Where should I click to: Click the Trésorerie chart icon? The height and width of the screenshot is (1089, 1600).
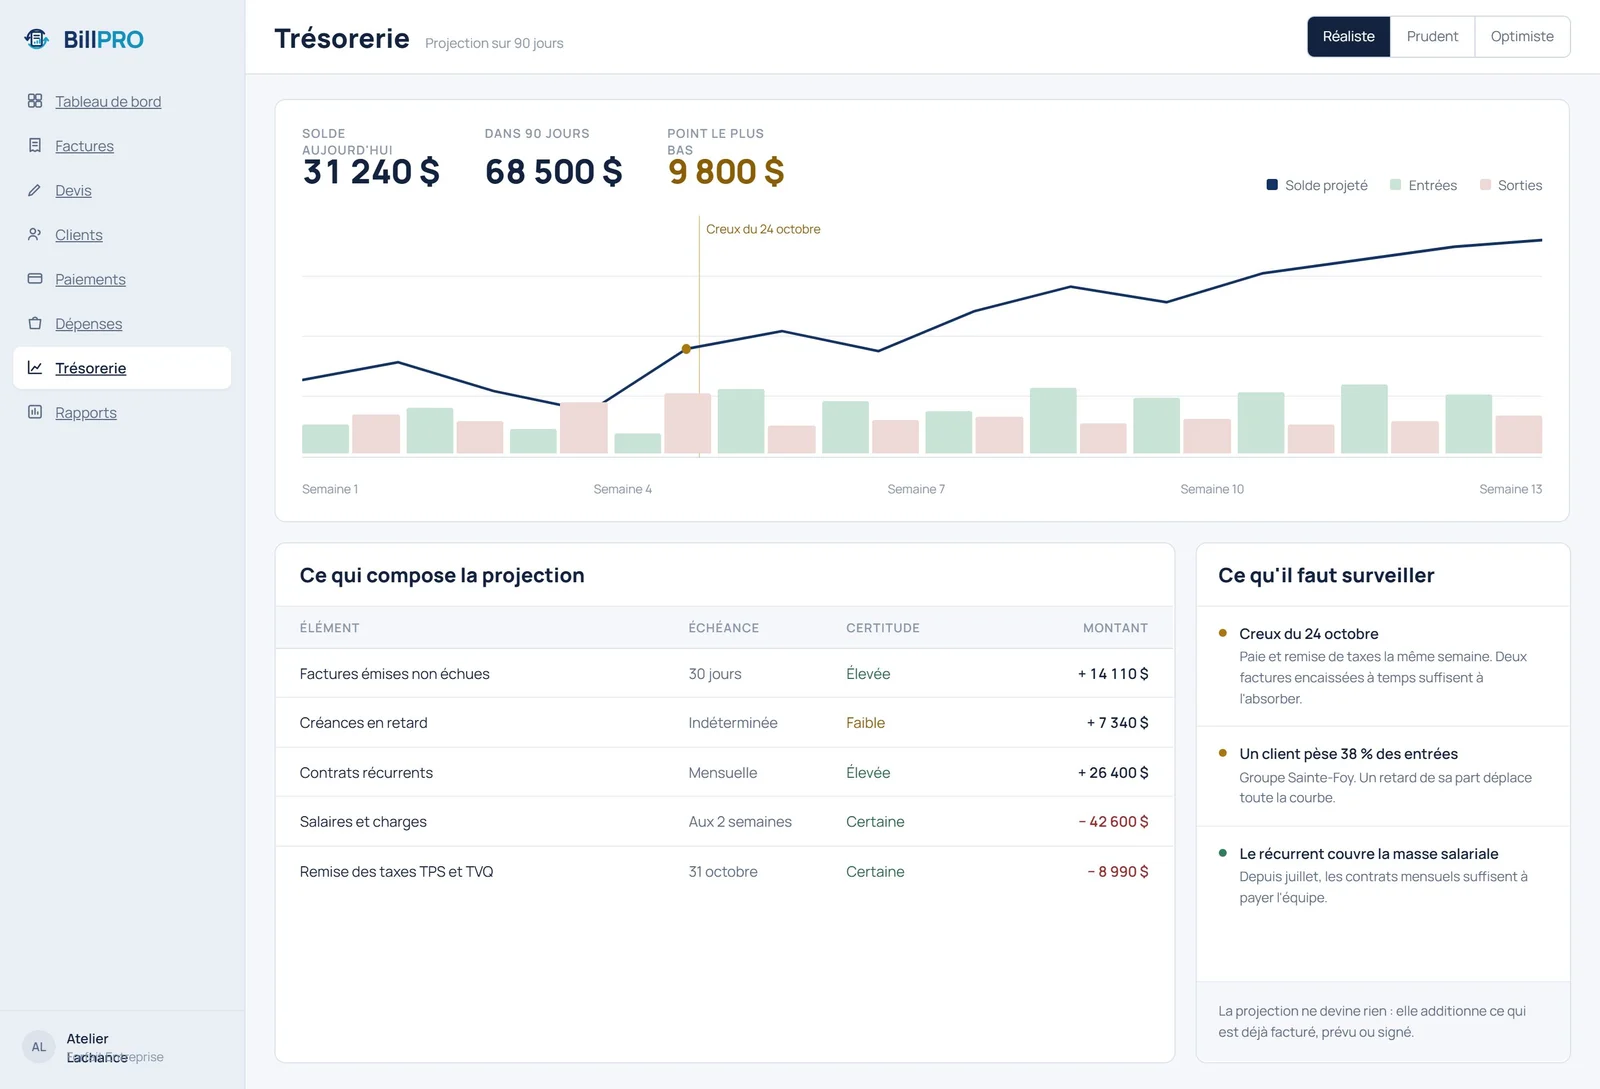click(35, 368)
